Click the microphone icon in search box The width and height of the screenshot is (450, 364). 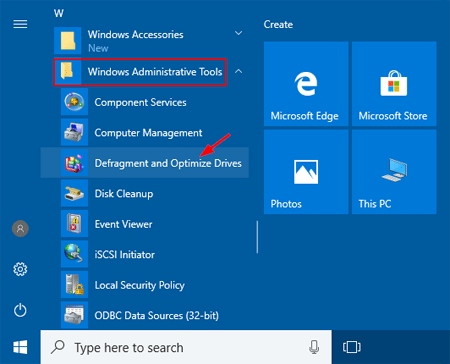point(314,347)
